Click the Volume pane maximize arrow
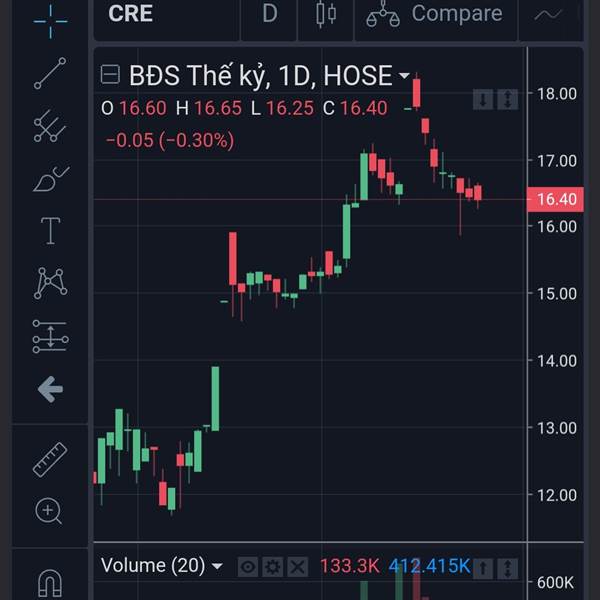This screenshot has height=600, width=600. [508, 569]
